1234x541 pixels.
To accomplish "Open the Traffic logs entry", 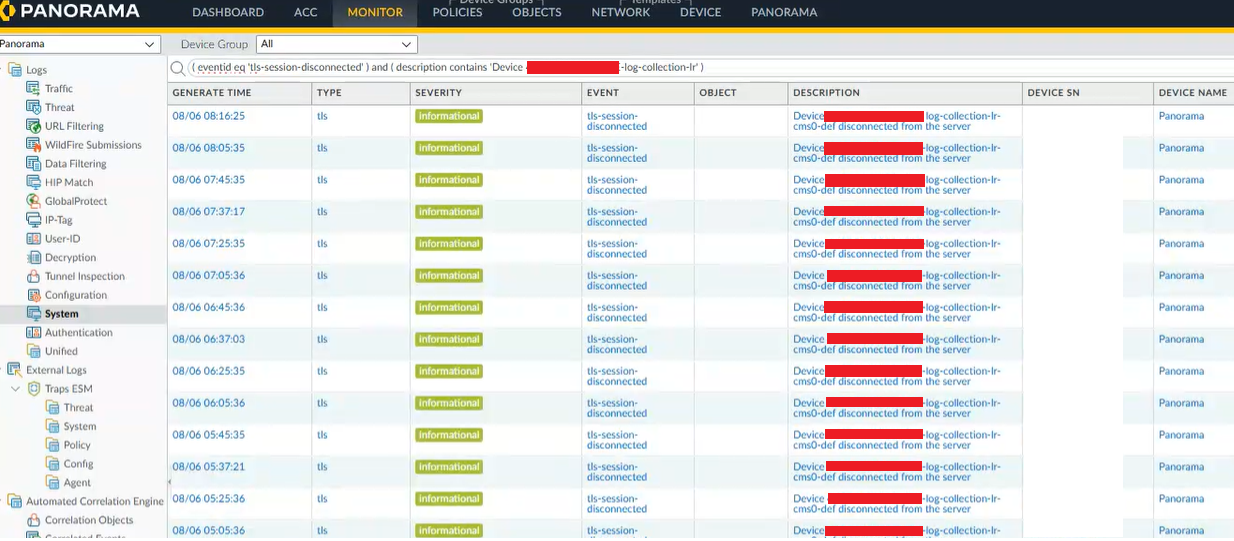I will click(x=59, y=89).
